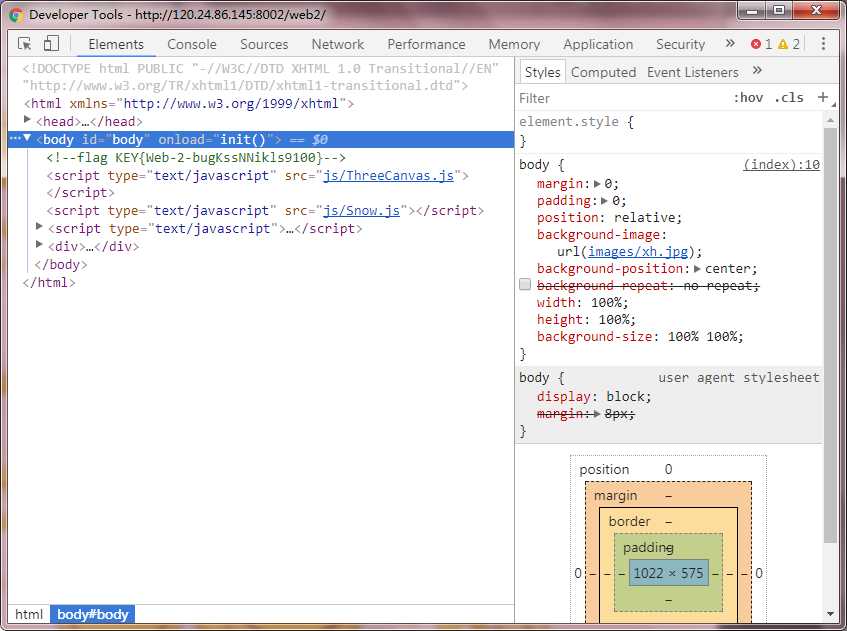The height and width of the screenshot is (631, 847).
Task: Open the Sources panel
Action: (264, 44)
